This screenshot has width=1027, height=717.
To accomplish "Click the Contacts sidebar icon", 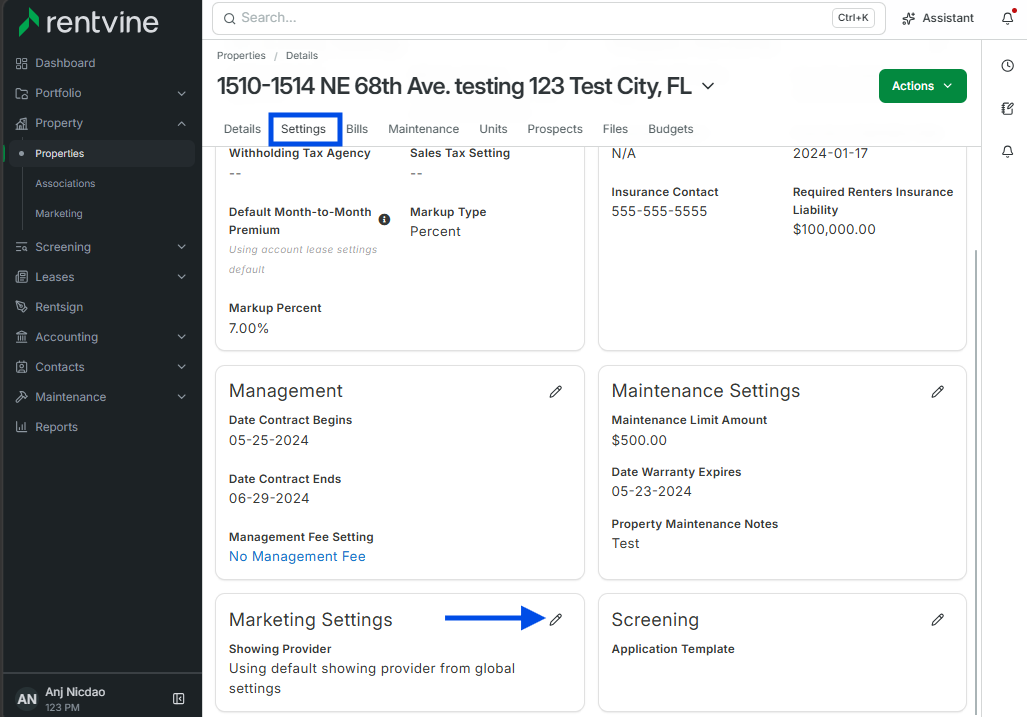I will 22,367.
